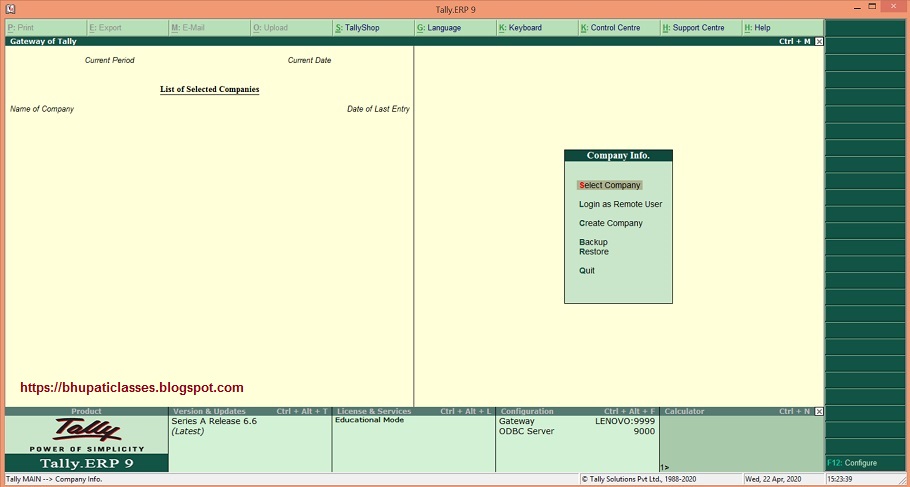910x487 pixels.
Task: Open the Language settings
Action: pos(455,27)
